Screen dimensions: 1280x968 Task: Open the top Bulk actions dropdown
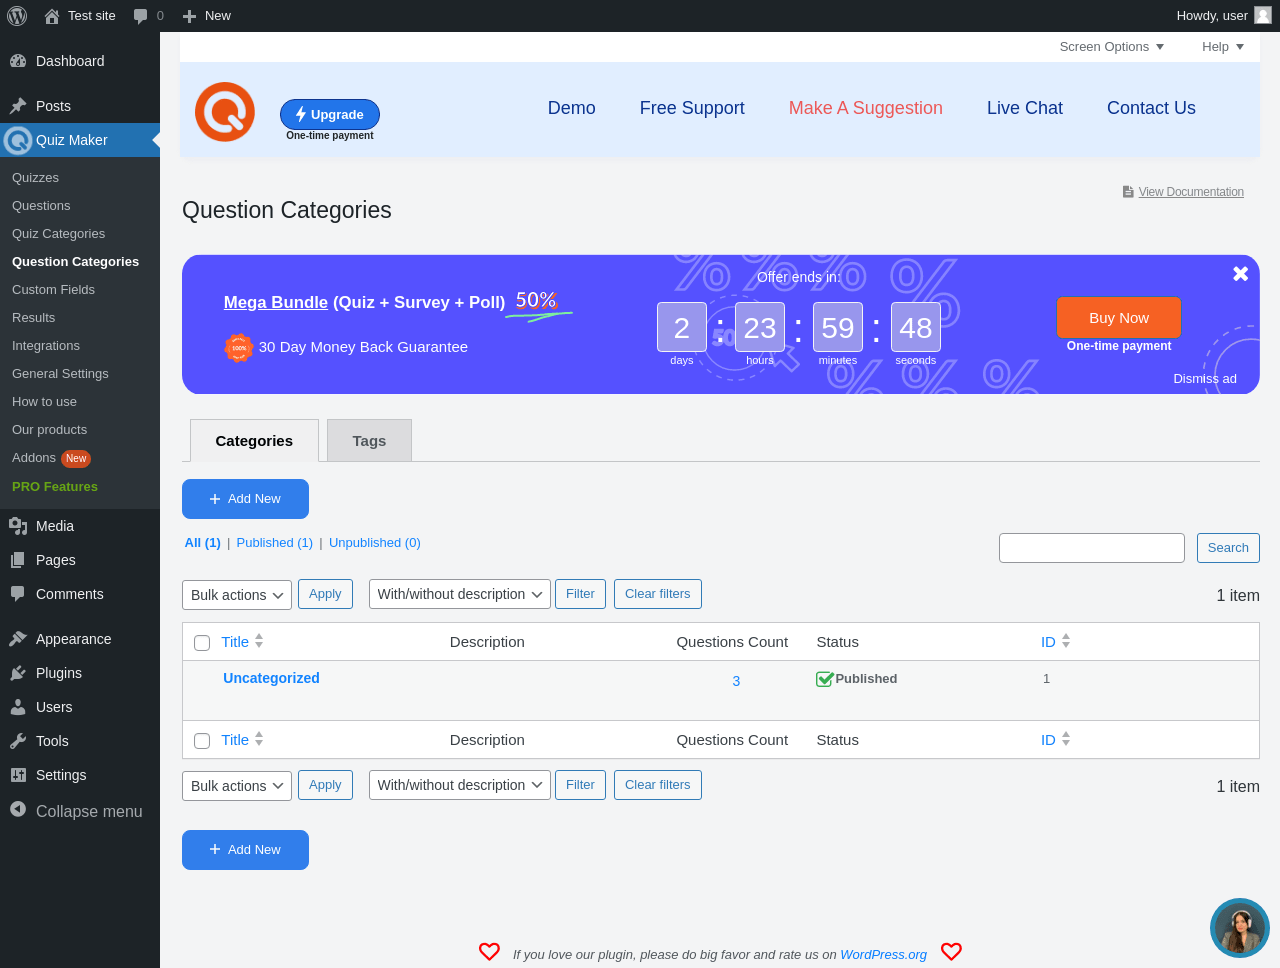[237, 595]
